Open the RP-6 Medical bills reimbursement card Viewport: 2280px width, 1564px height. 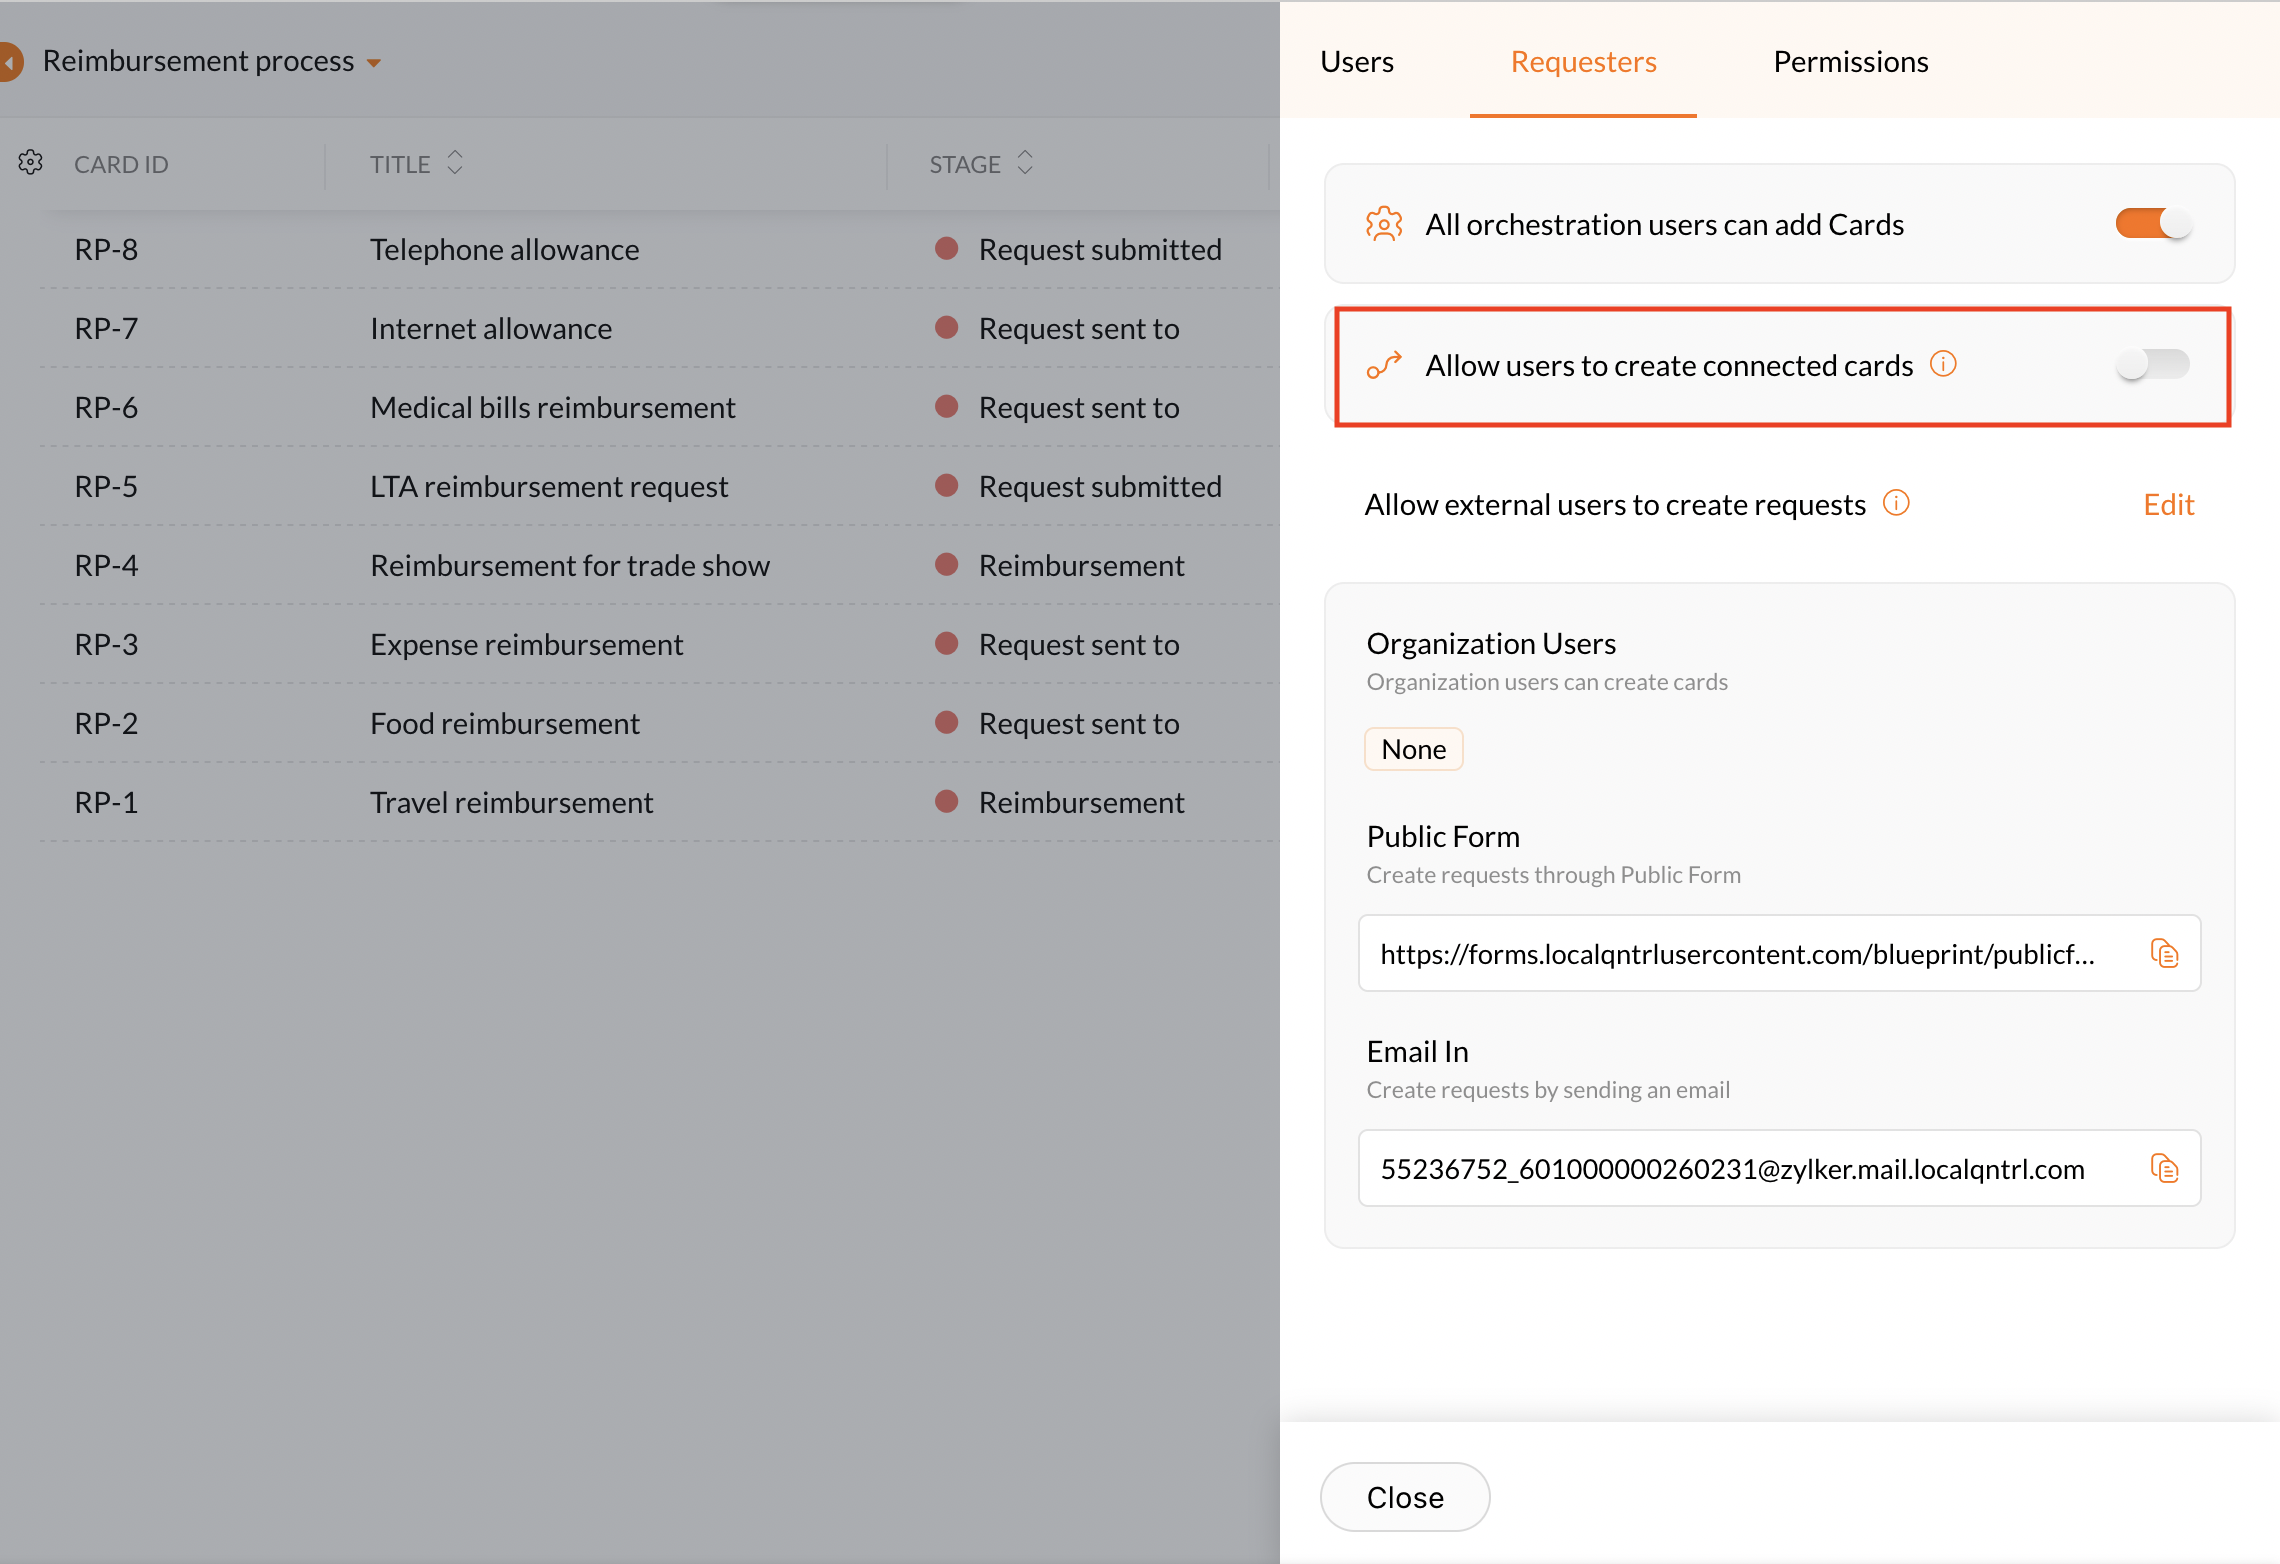pyautogui.click(x=552, y=408)
